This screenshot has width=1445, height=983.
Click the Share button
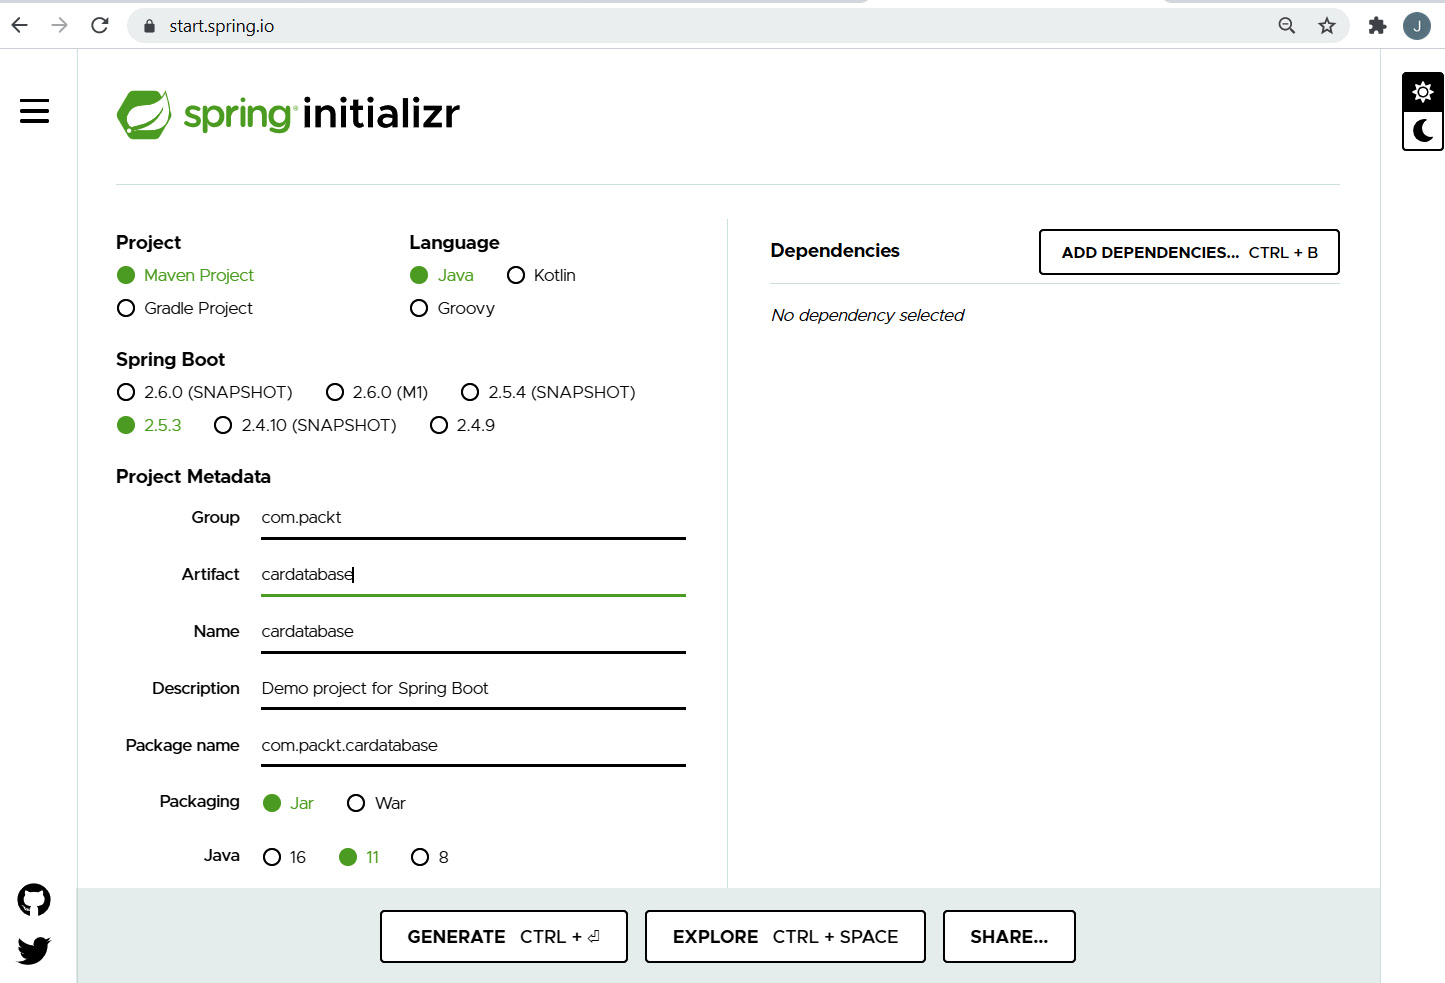pos(1009,937)
